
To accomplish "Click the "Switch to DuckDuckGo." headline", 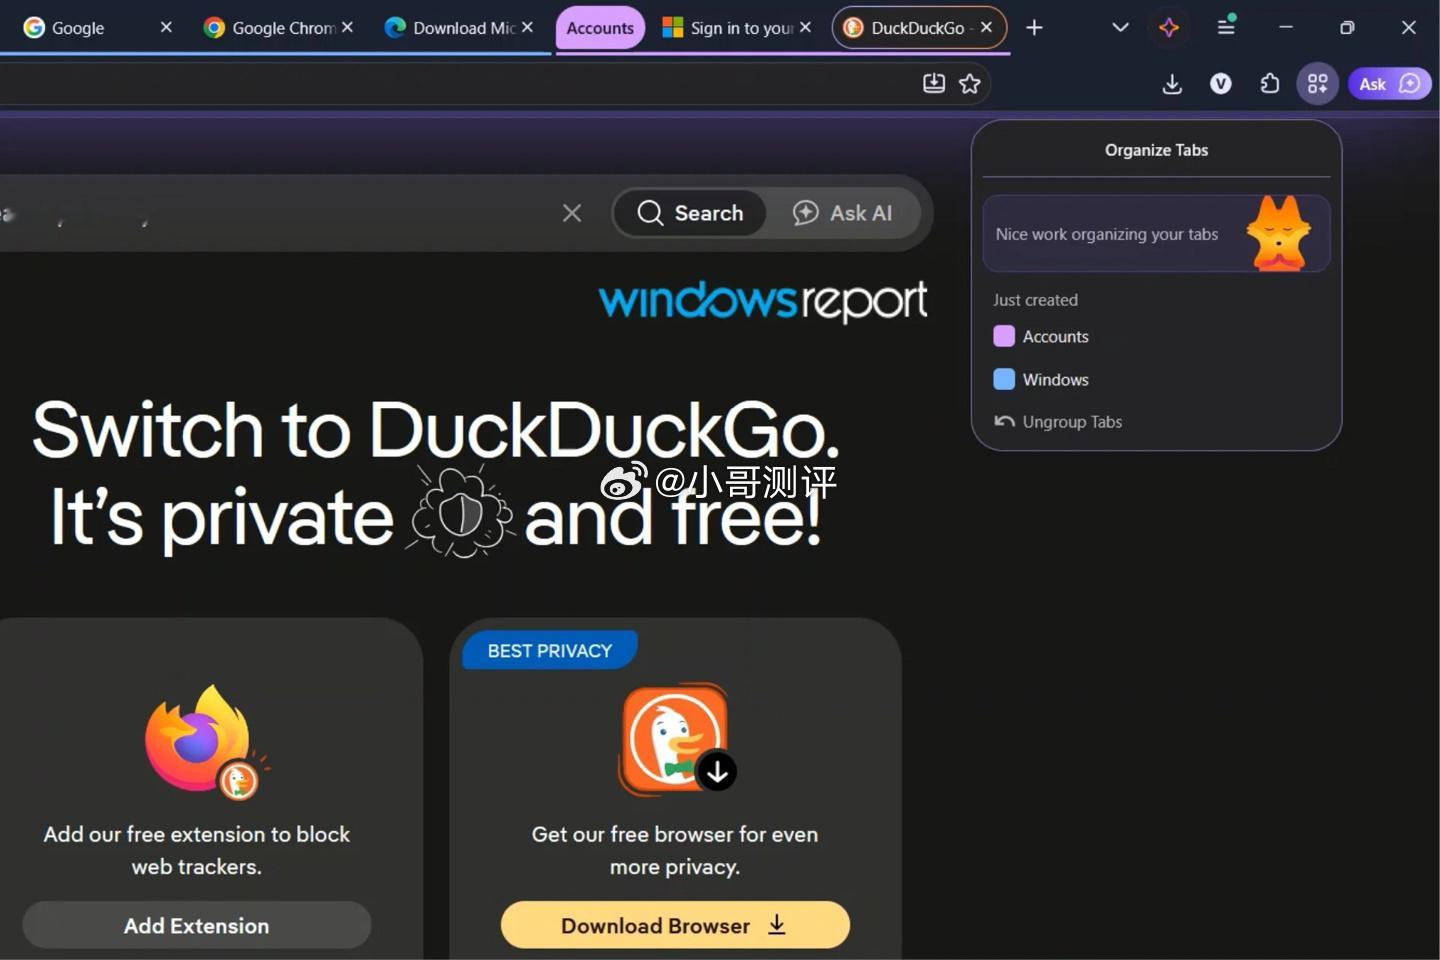I will point(436,430).
